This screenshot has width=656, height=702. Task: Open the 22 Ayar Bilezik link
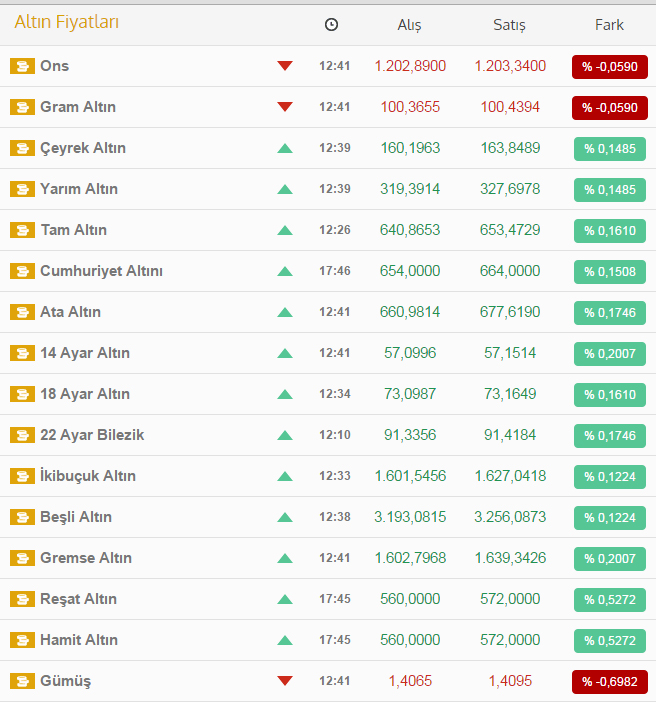tap(92, 435)
